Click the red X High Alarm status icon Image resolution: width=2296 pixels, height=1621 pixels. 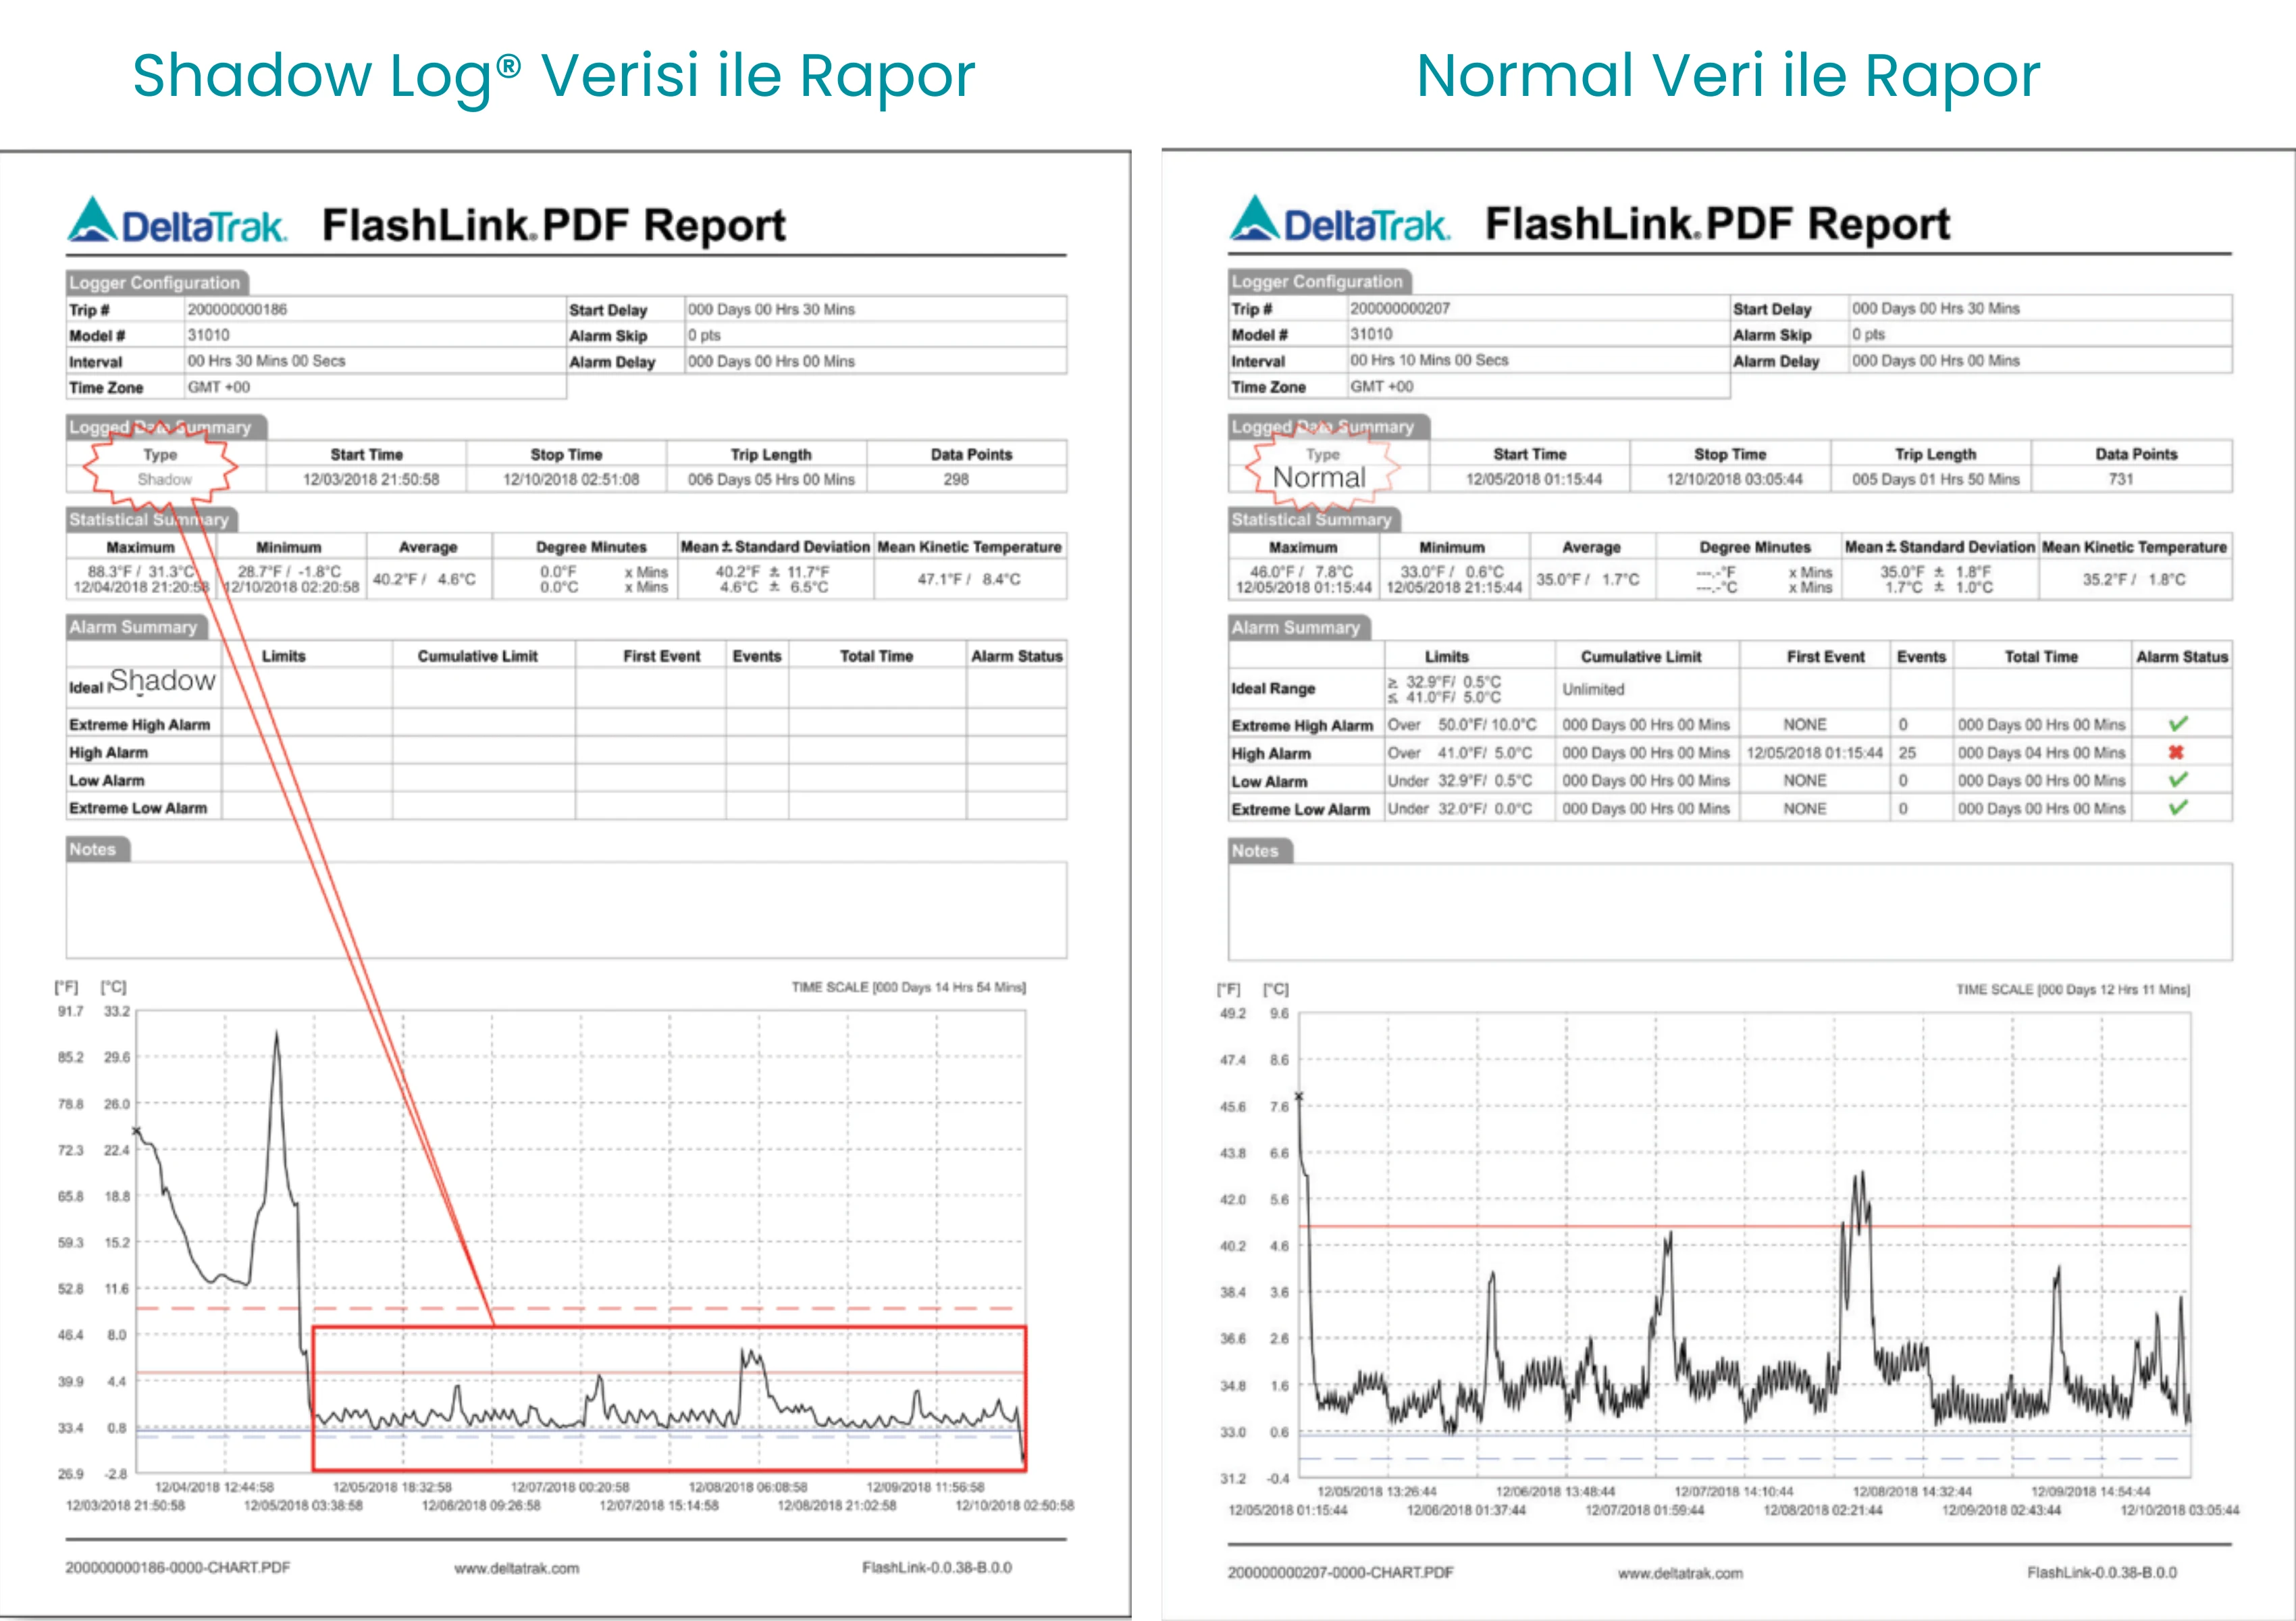[2176, 752]
